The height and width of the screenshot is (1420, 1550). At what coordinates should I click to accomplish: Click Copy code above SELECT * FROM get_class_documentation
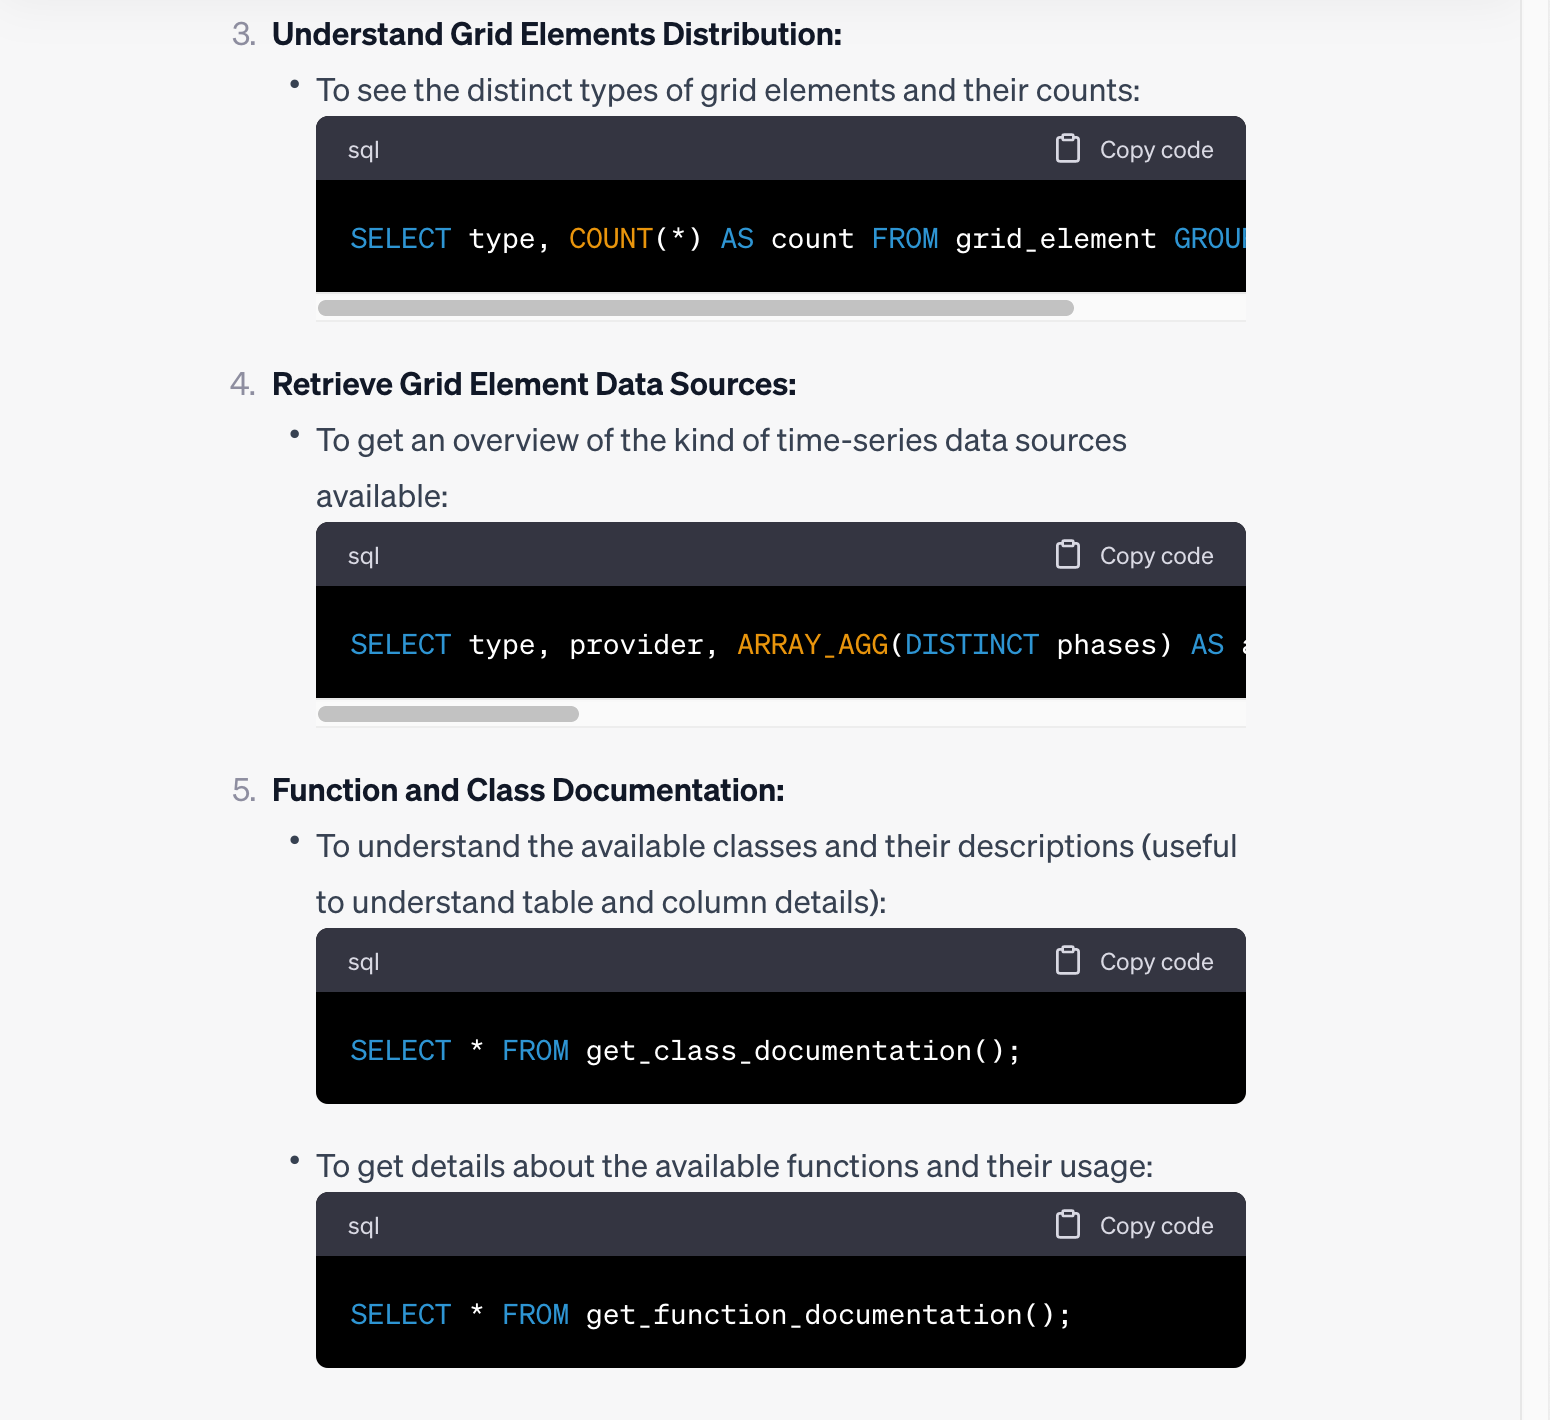(x=1155, y=960)
